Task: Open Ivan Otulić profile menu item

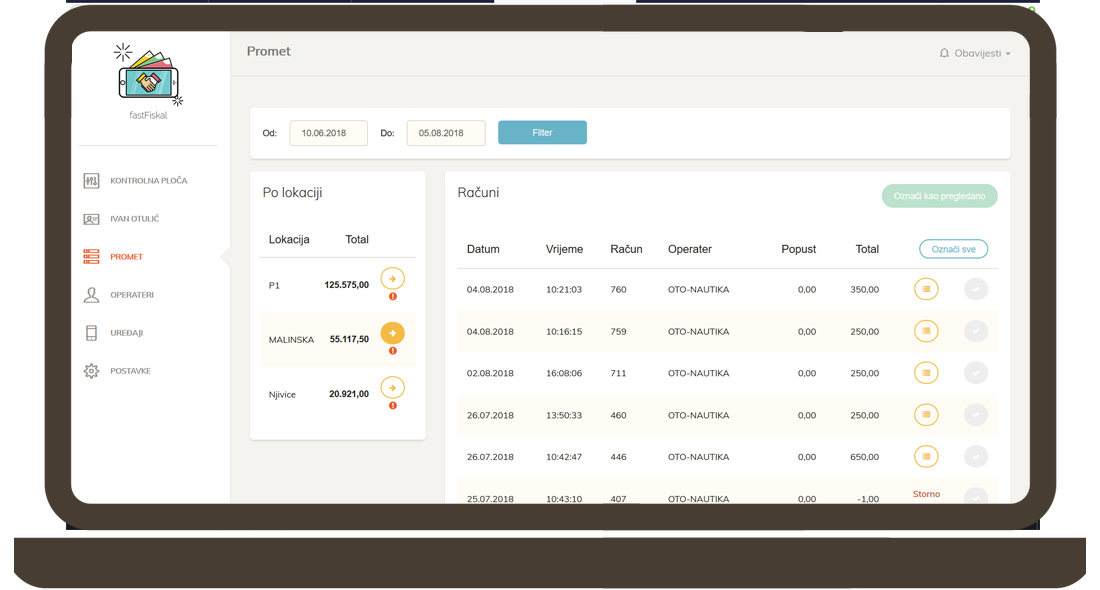Action: tap(134, 219)
